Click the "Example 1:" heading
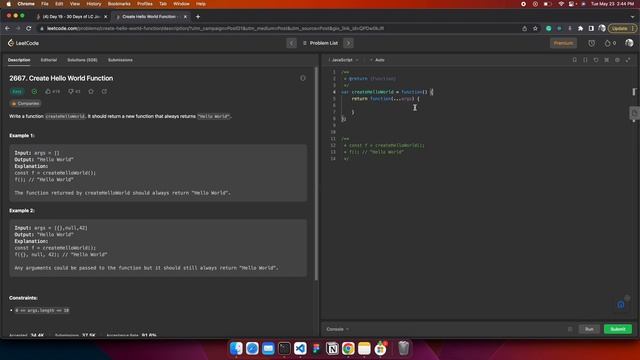This screenshot has width=640, height=360. [22, 136]
